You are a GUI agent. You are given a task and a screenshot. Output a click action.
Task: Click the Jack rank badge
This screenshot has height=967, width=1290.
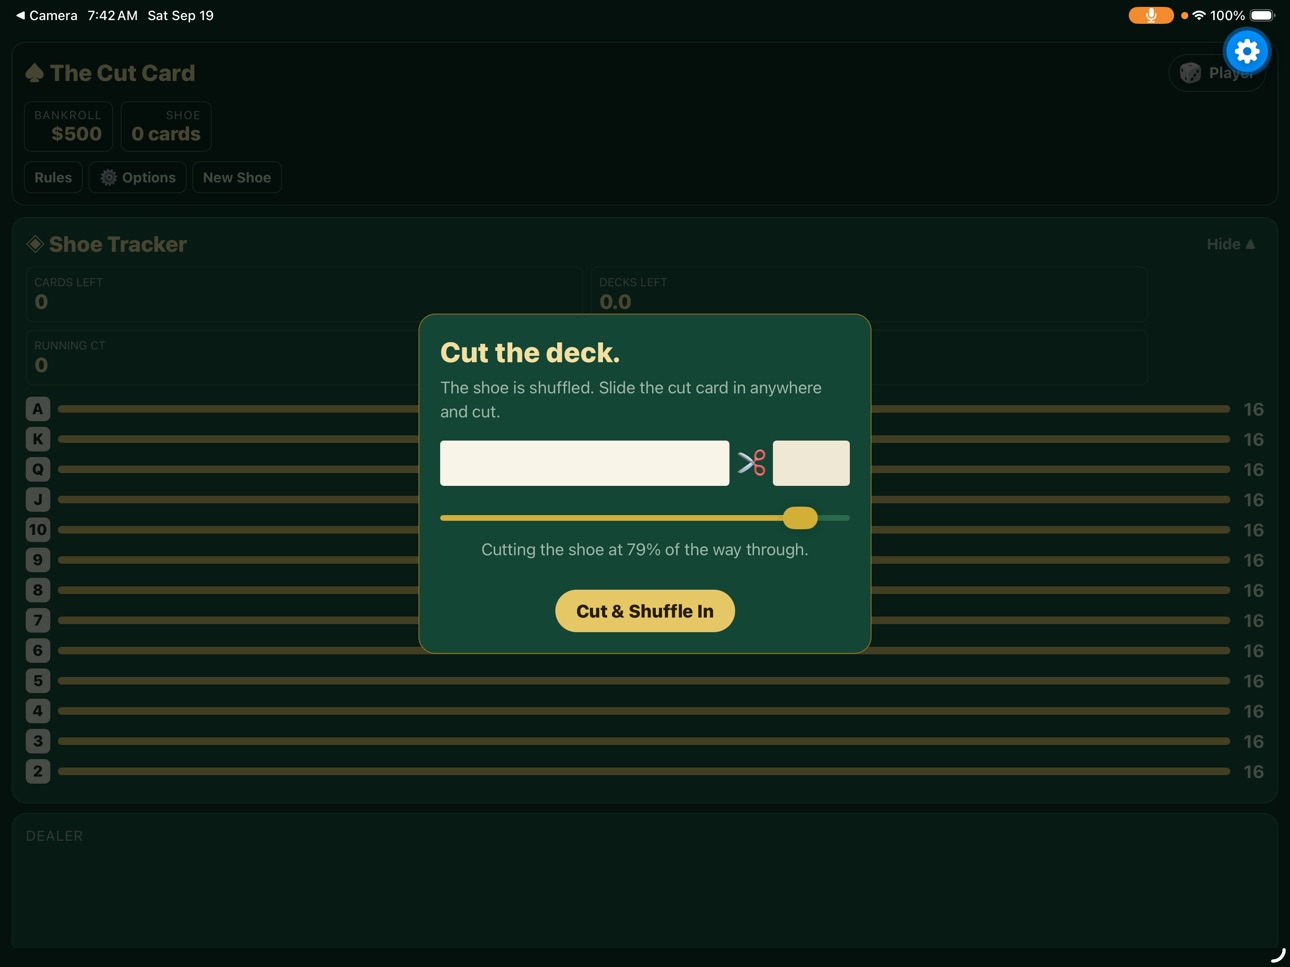coord(38,499)
